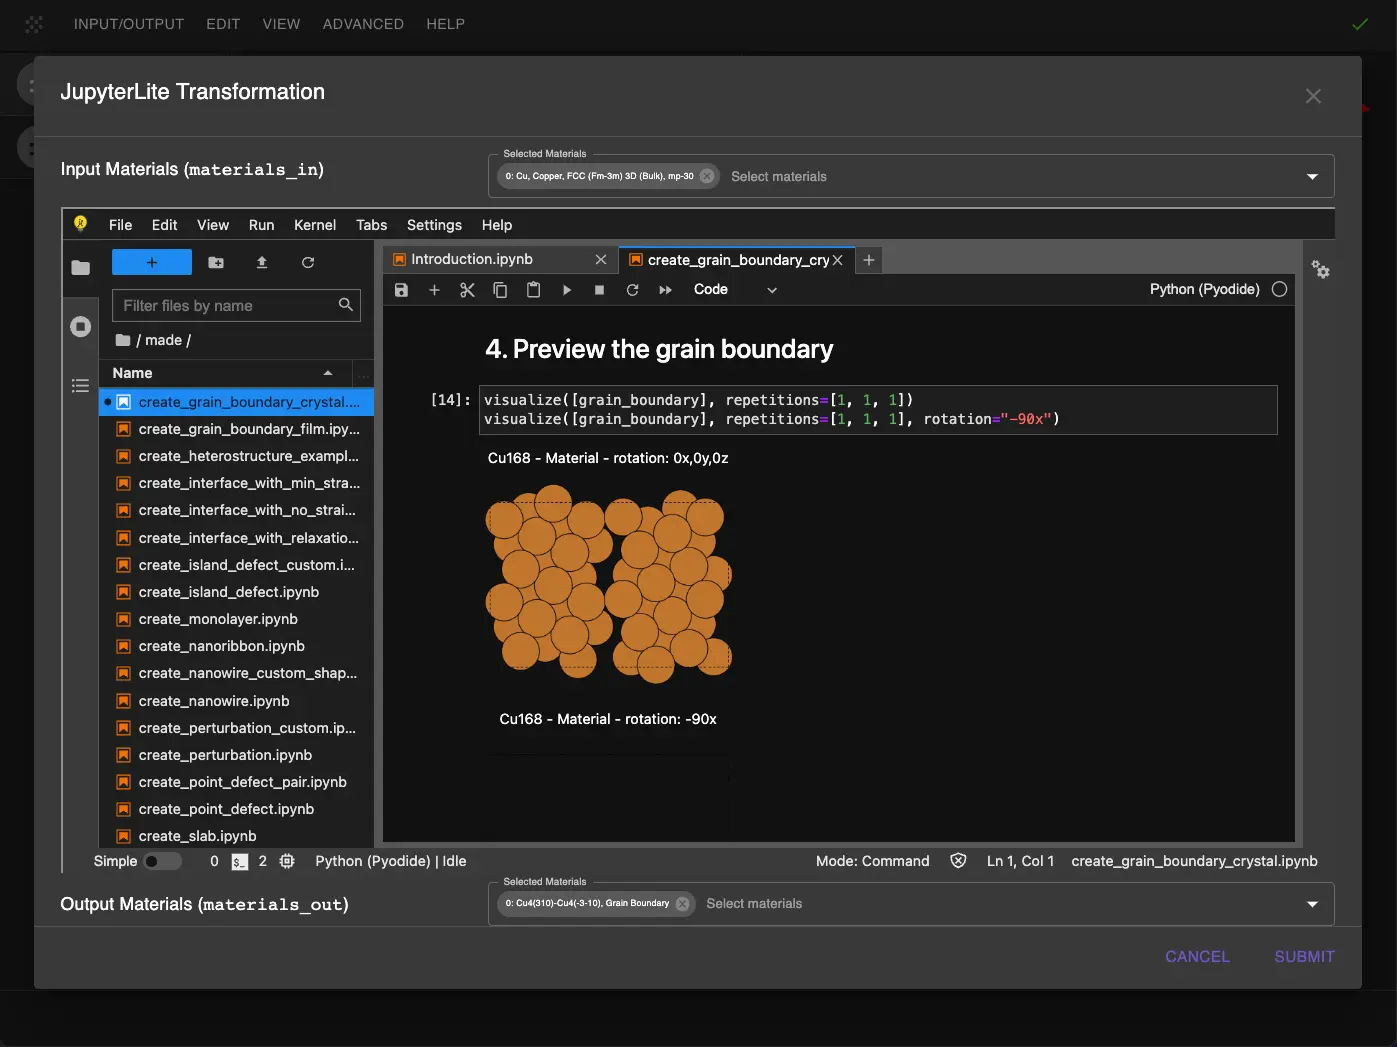
Task: Create a new folder in the file browser
Action: point(215,262)
